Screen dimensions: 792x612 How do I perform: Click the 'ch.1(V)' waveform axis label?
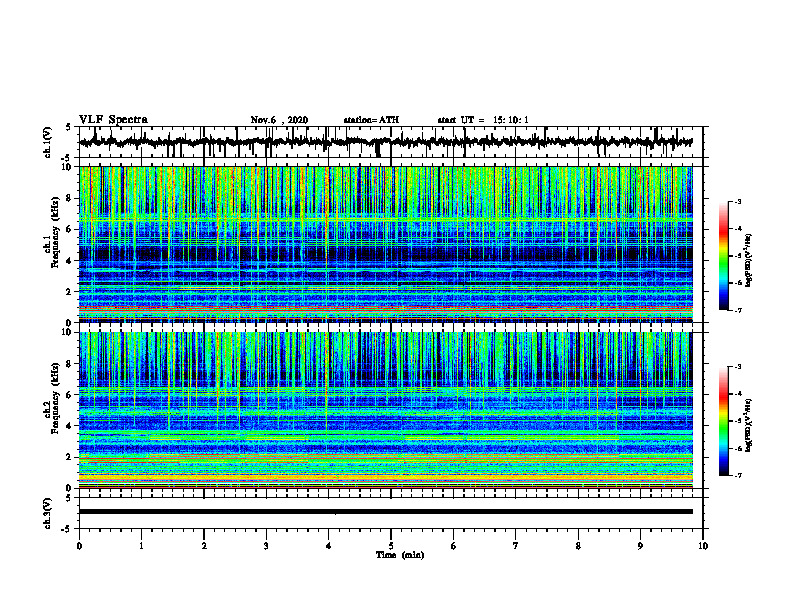pos(47,142)
